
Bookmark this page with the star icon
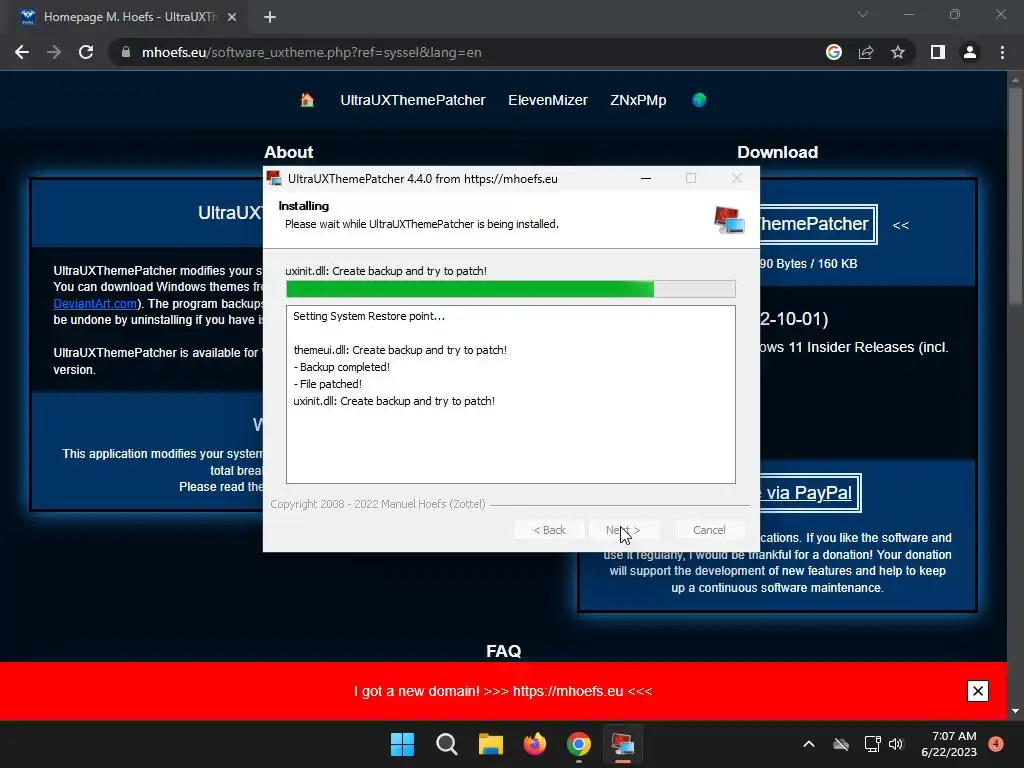[x=898, y=52]
